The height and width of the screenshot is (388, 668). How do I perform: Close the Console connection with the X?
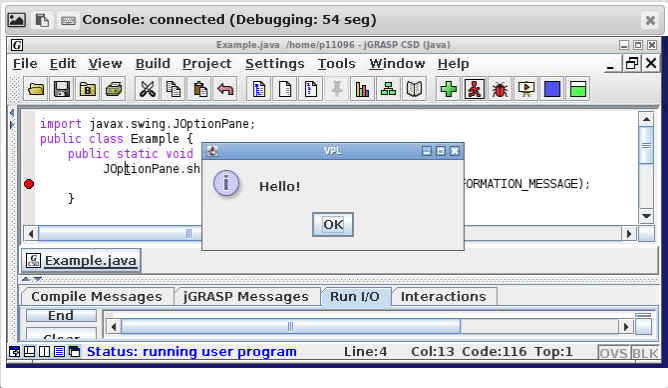(x=650, y=20)
